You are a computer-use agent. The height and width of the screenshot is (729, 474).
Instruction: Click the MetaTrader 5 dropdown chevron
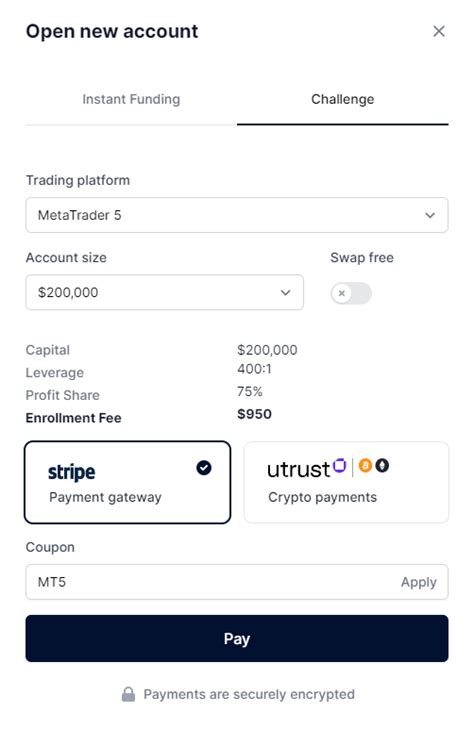click(x=430, y=215)
